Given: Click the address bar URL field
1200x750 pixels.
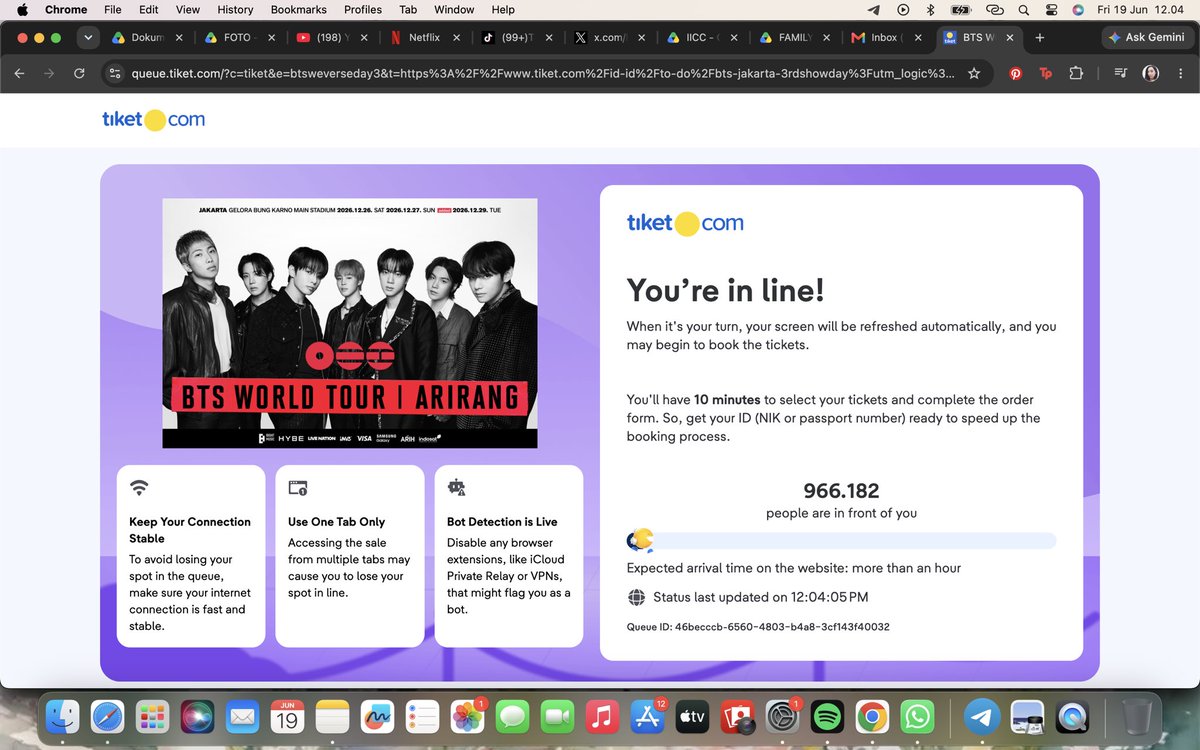Looking at the screenshot, I should point(543,73).
